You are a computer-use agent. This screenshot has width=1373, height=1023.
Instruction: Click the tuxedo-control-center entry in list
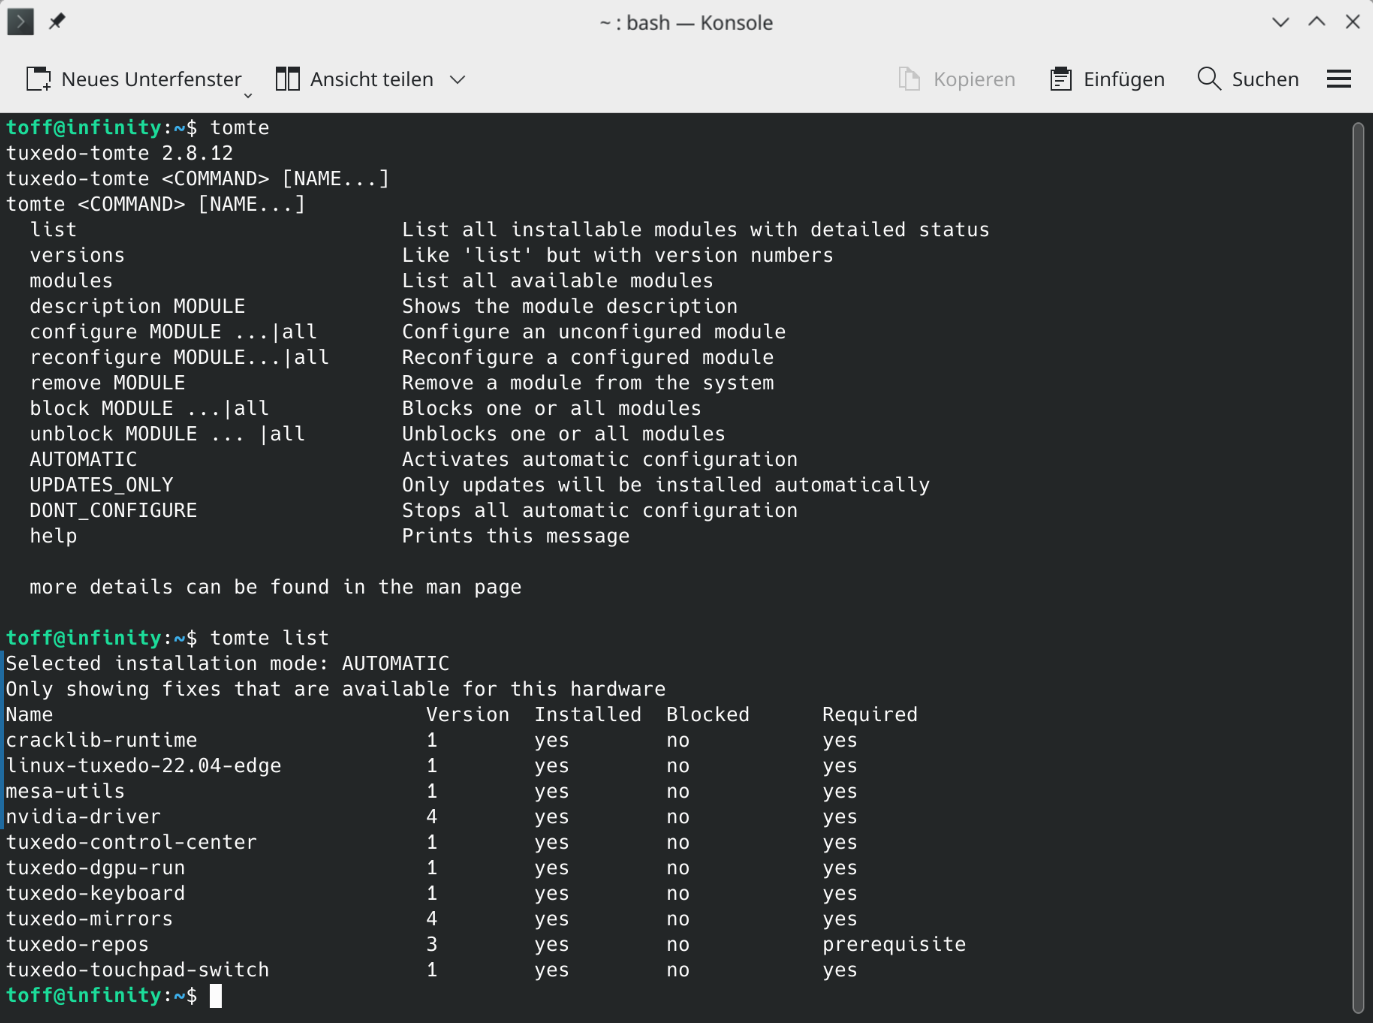click(x=131, y=842)
